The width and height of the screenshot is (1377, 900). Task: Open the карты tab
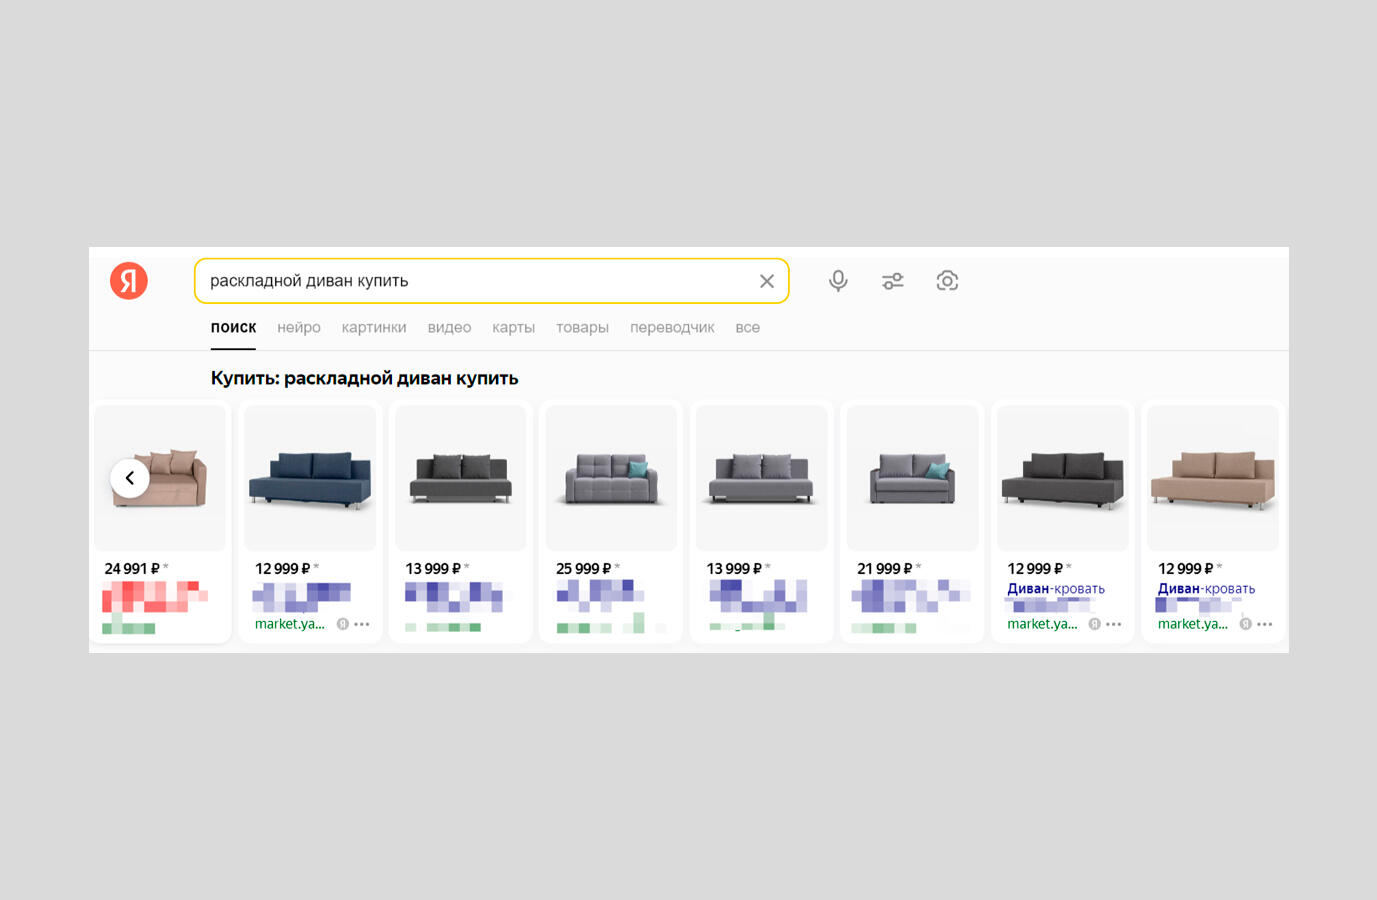coord(513,327)
